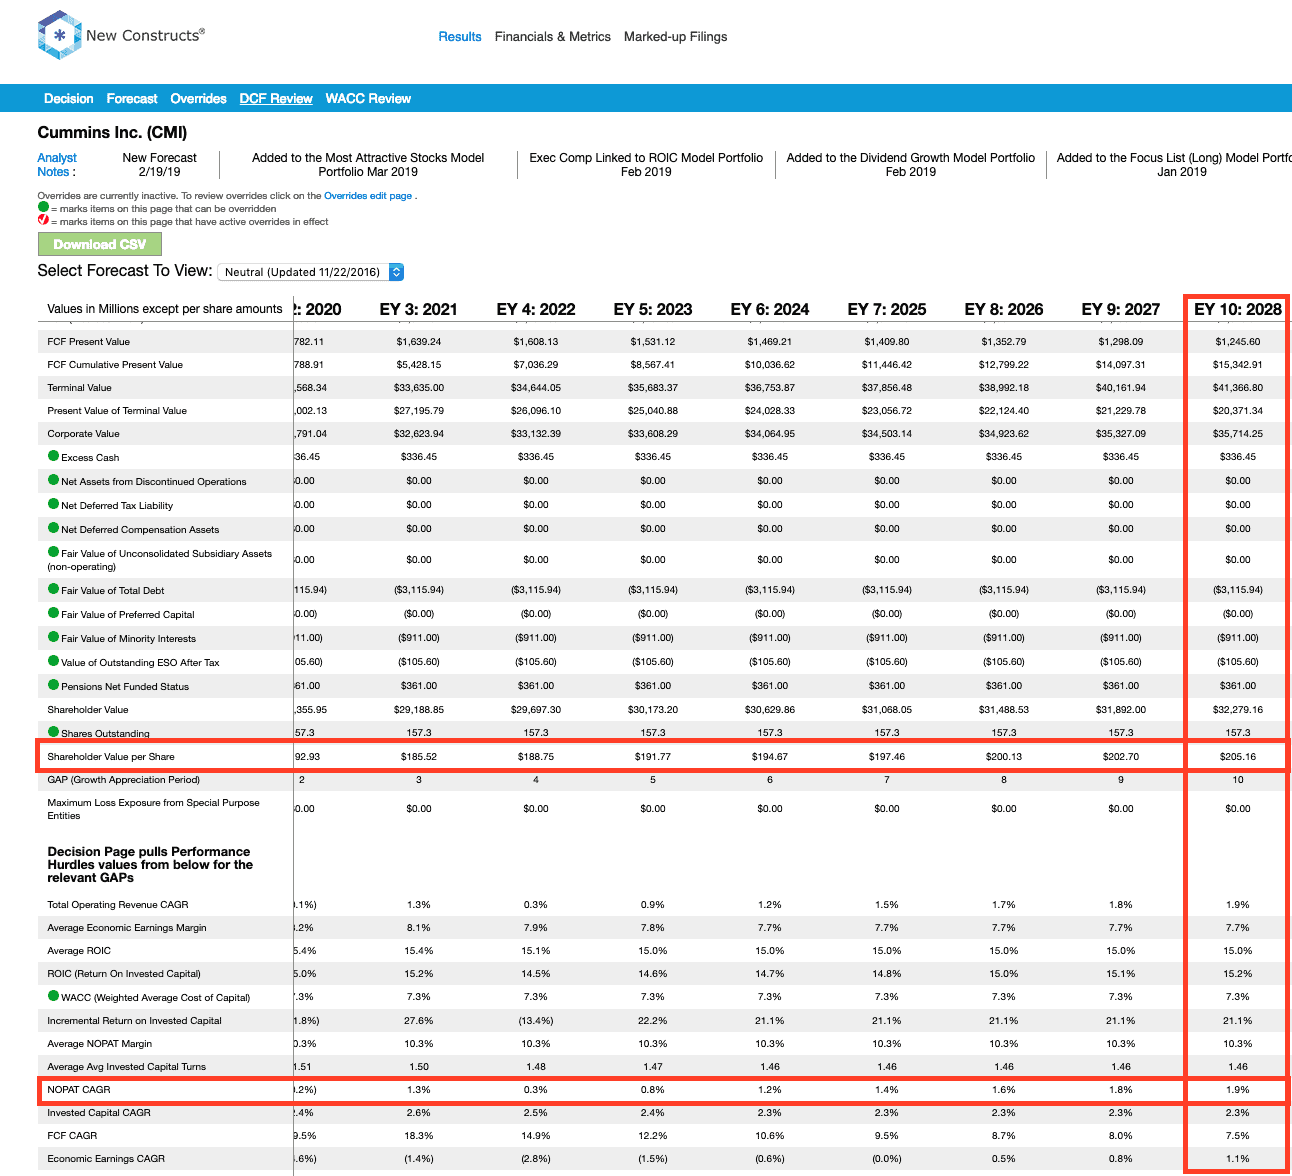The image size is (1292, 1176).
Task: Click the Download CSV button
Action: pyautogui.click(x=100, y=244)
